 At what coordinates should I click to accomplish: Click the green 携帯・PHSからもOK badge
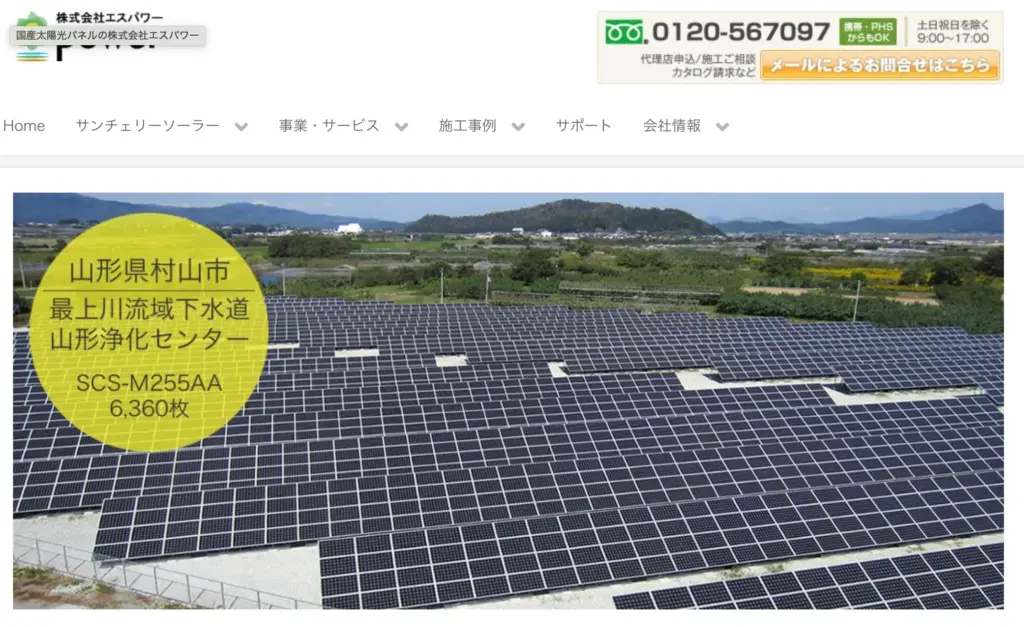[x=868, y=31]
